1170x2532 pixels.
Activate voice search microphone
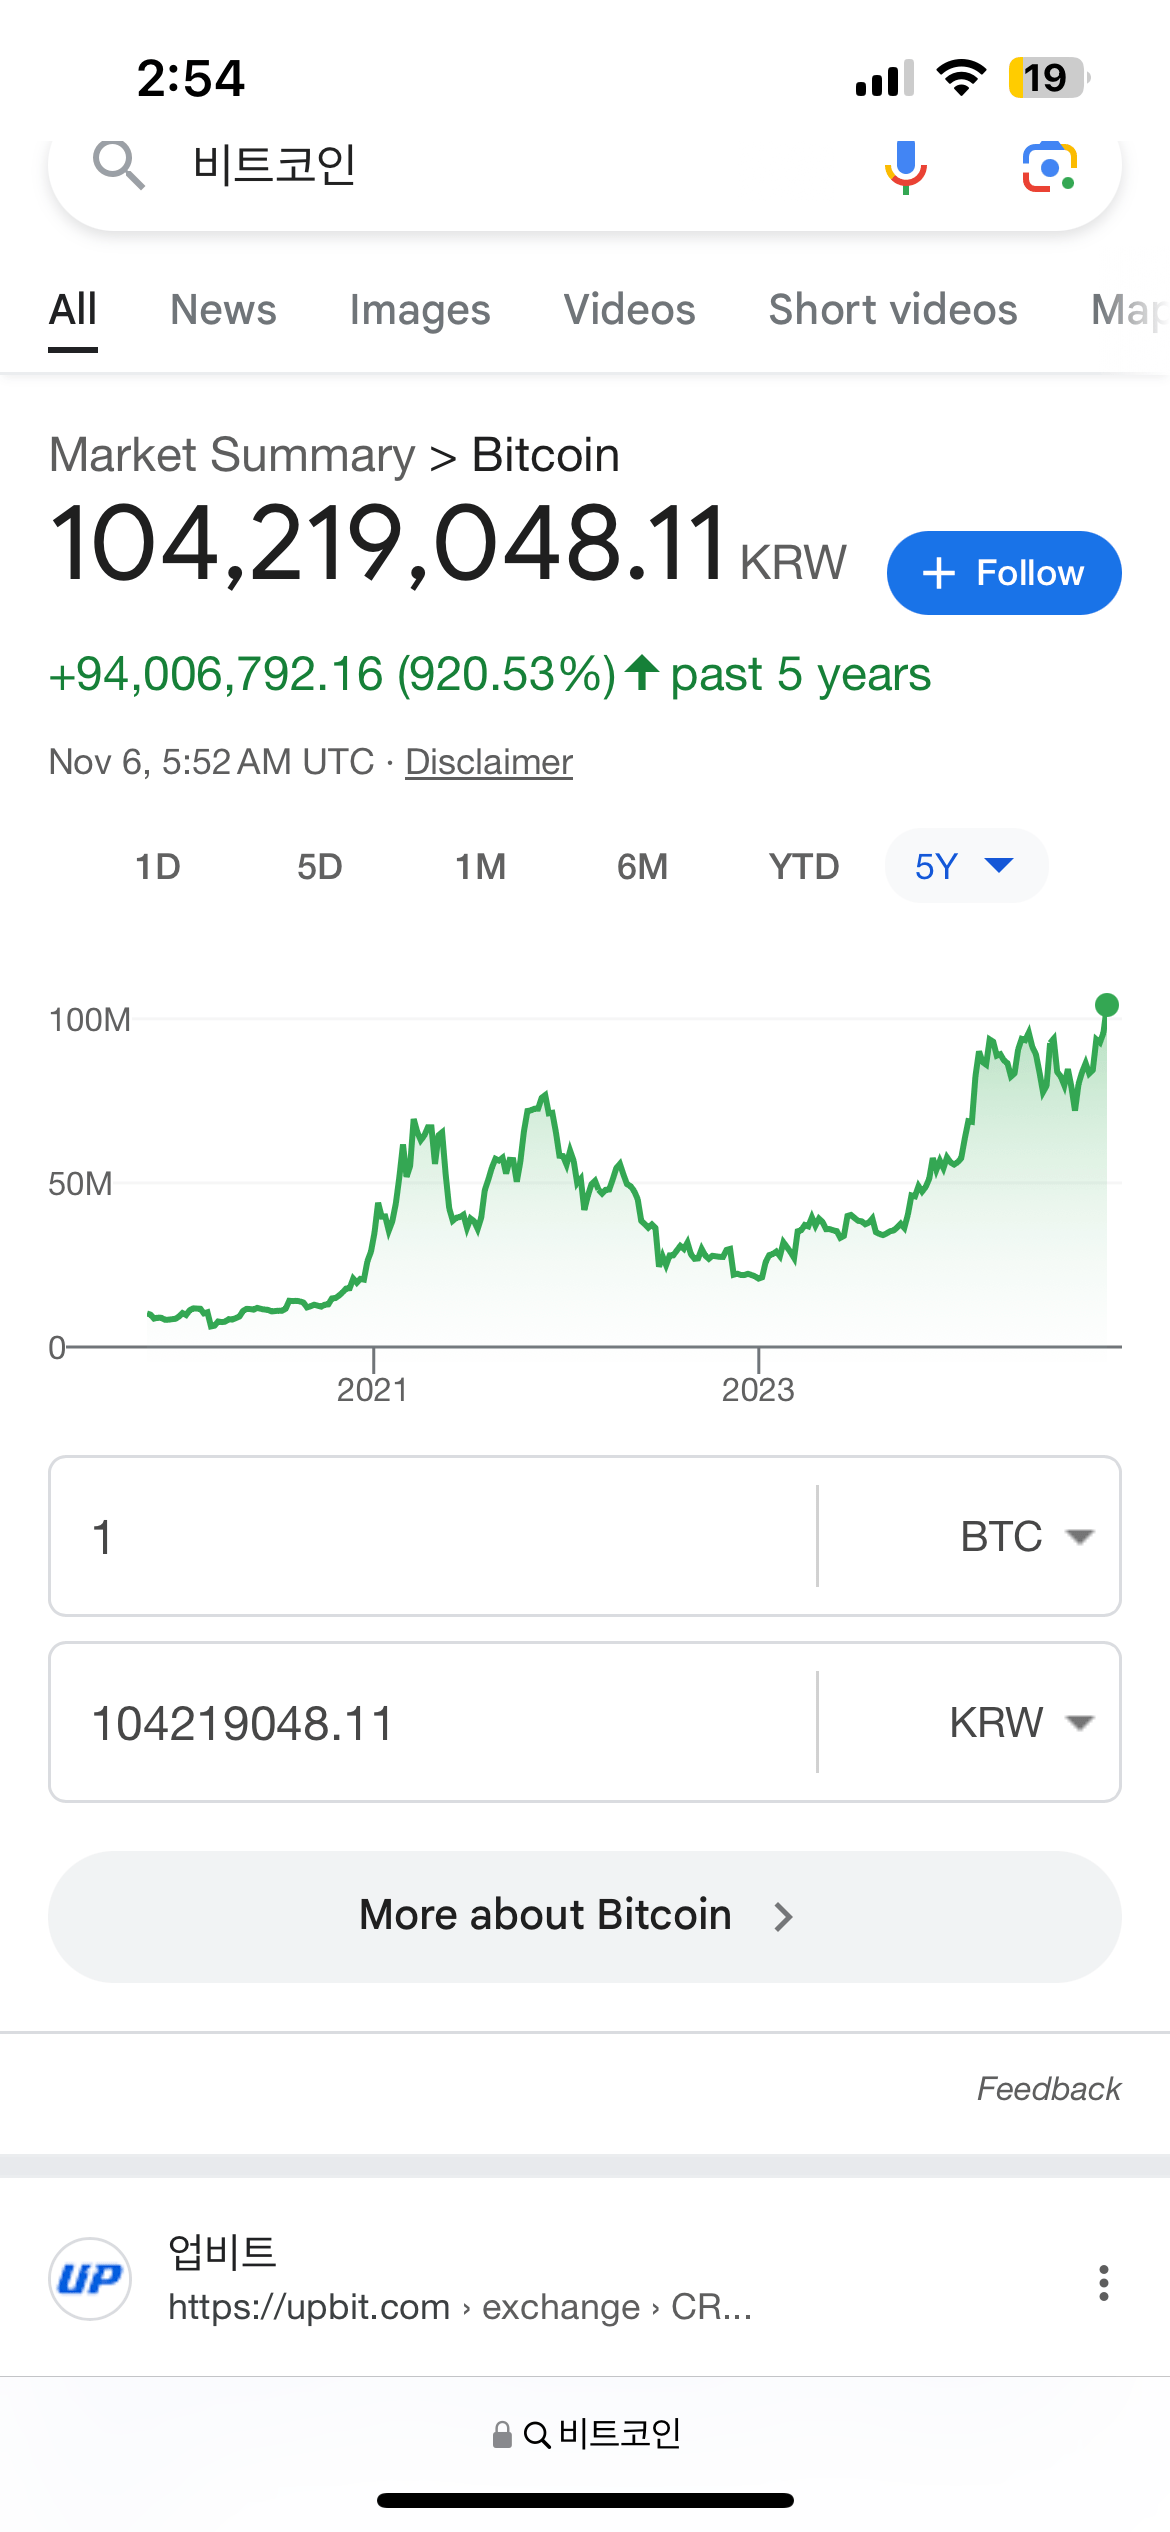[906, 165]
